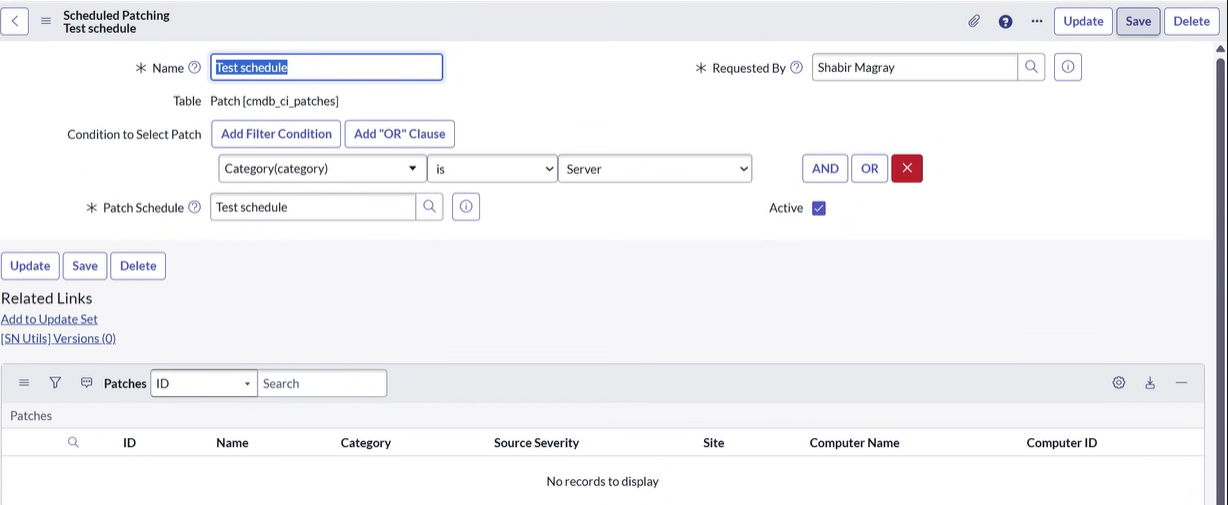Click the Patch Schedule lookup search icon
The height and width of the screenshot is (505, 1228).
[429, 207]
